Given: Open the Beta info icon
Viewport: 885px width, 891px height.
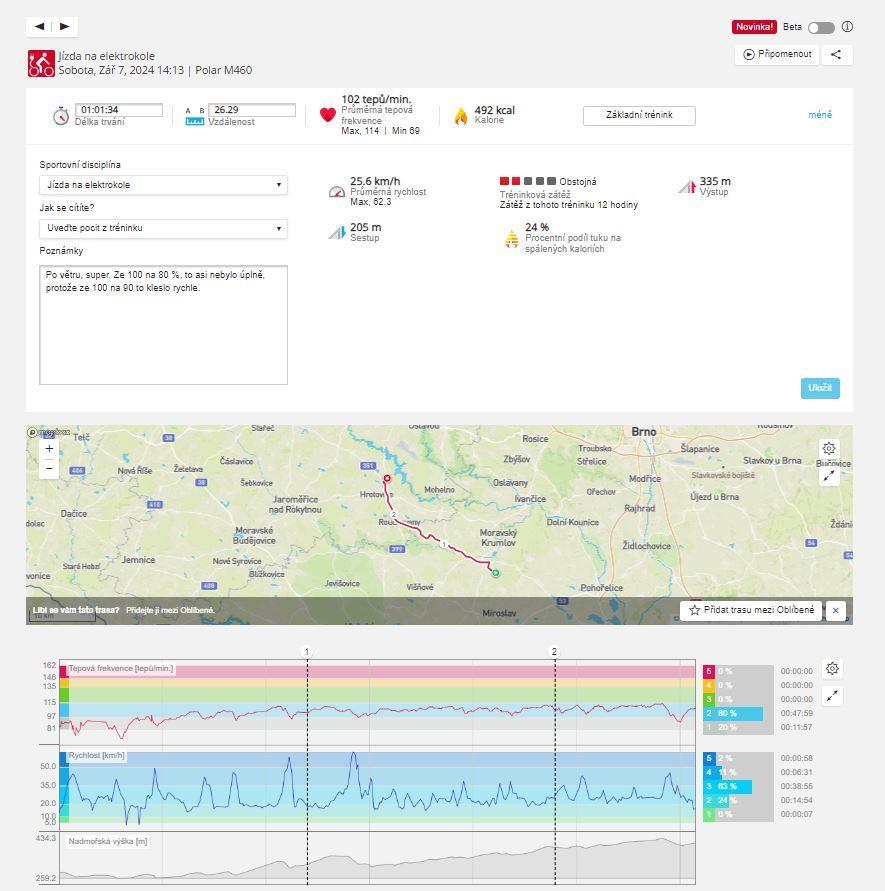Looking at the screenshot, I should (847, 27).
